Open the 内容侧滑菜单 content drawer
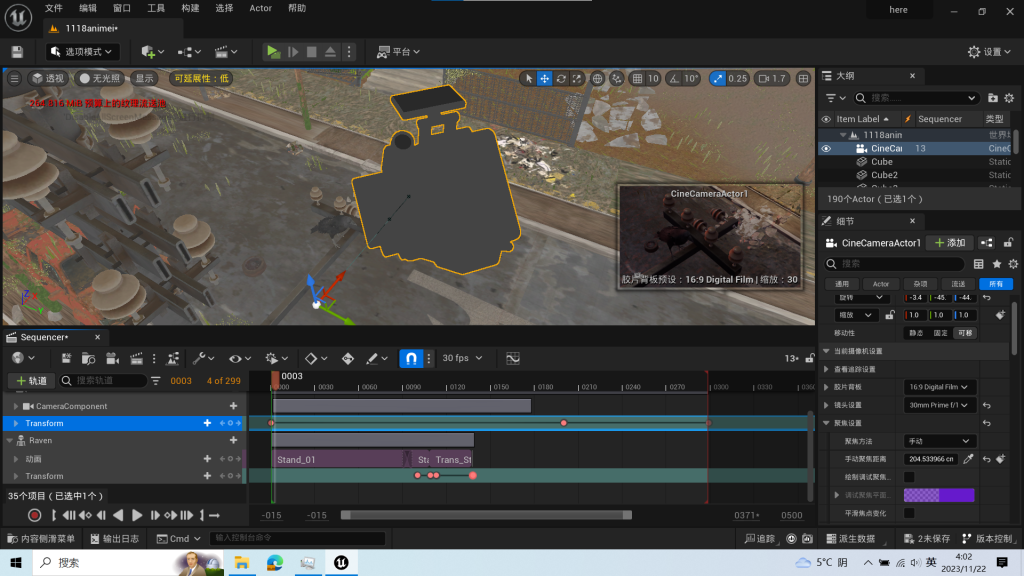1024x576 pixels. coord(41,539)
